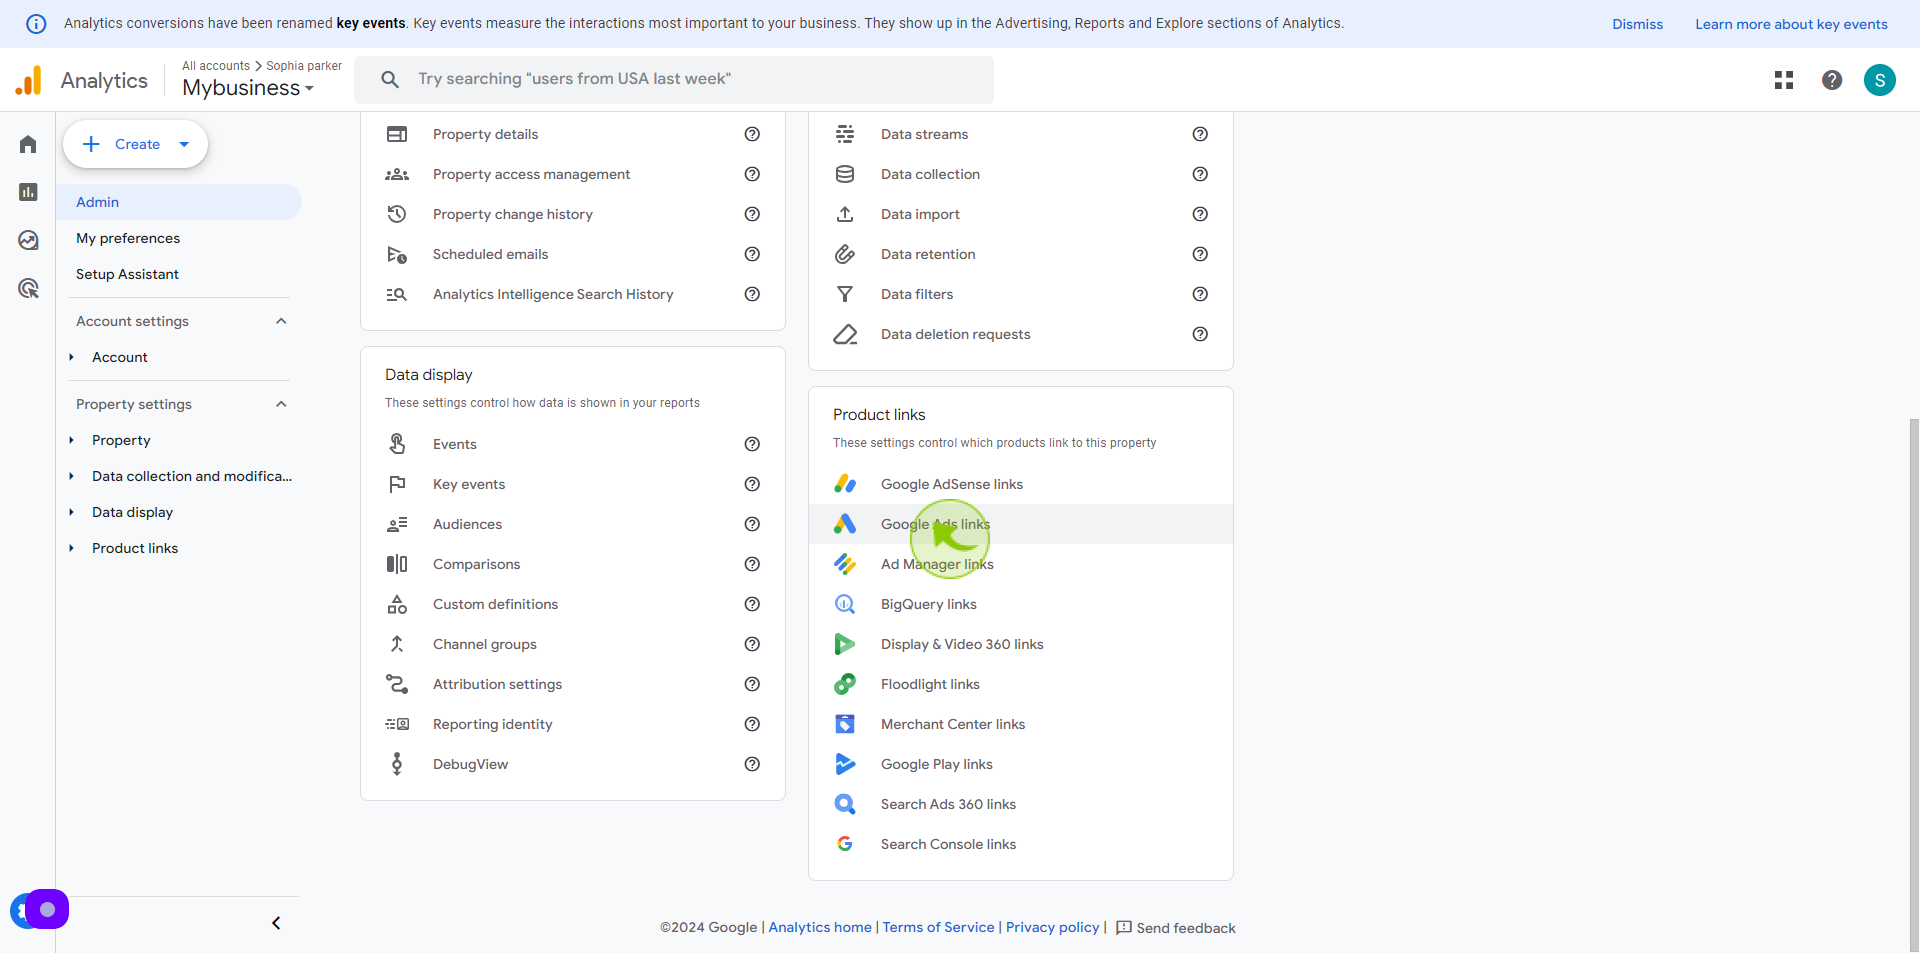Click the All accounts breadcrumb
The width and height of the screenshot is (1920, 953).
pyautogui.click(x=216, y=66)
